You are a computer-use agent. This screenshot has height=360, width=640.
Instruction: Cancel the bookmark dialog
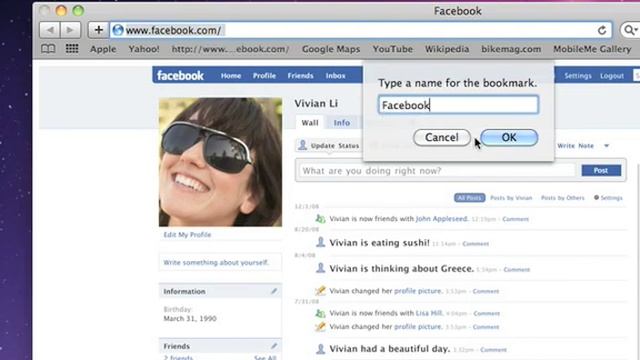[x=442, y=138]
